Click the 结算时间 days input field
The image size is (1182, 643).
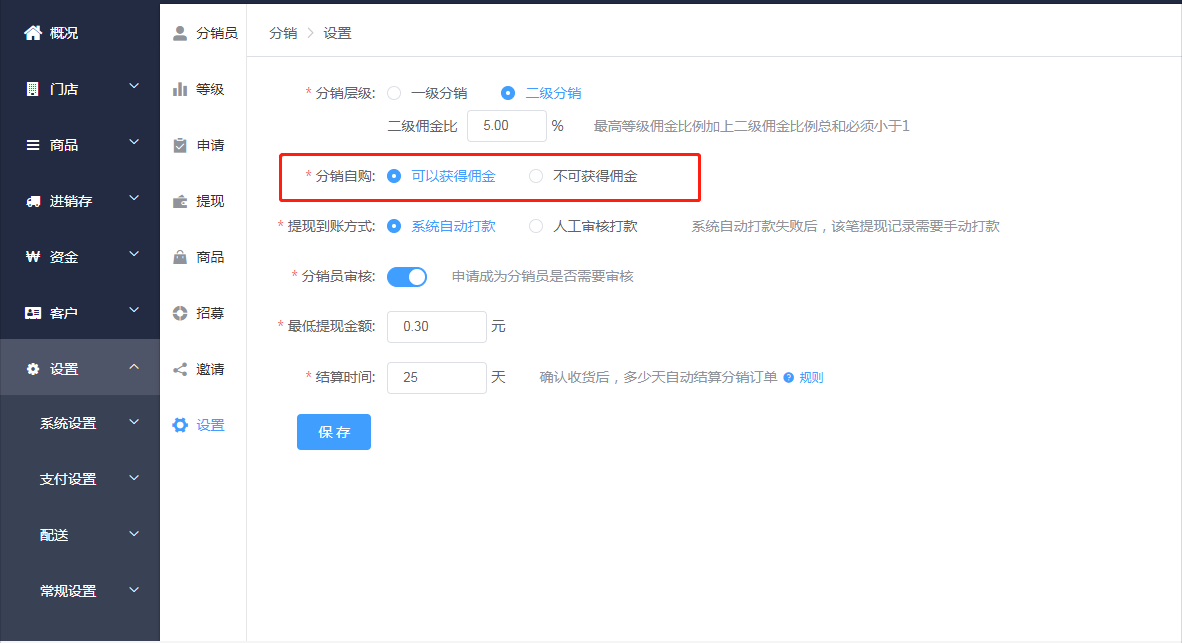pyautogui.click(x=436, y=378)
